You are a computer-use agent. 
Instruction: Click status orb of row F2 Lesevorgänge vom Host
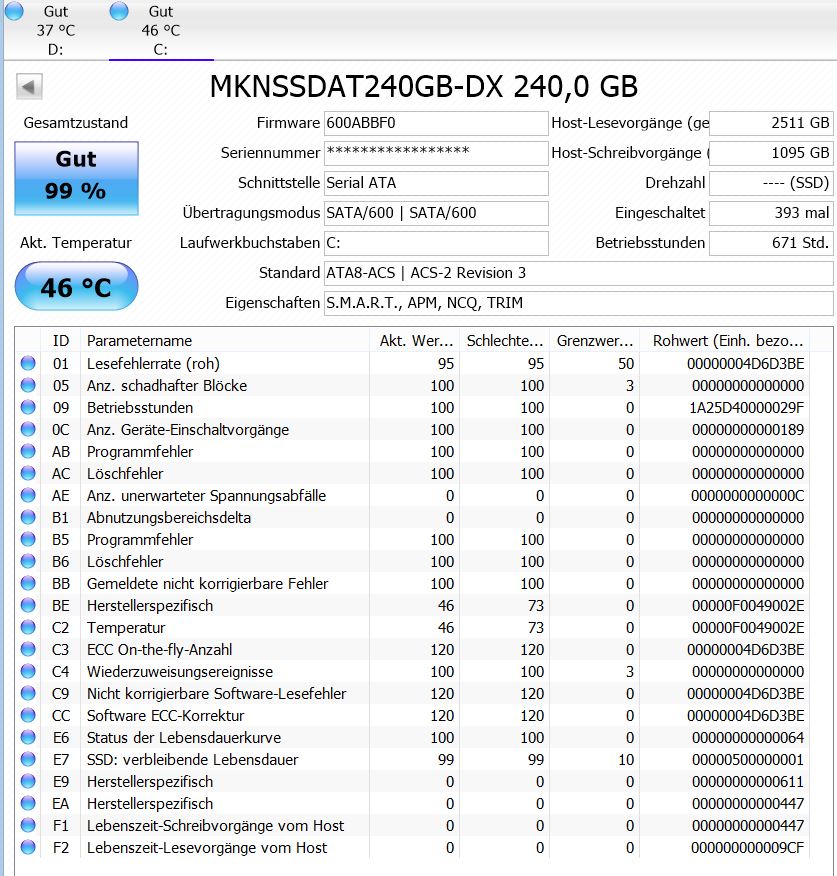28,848
